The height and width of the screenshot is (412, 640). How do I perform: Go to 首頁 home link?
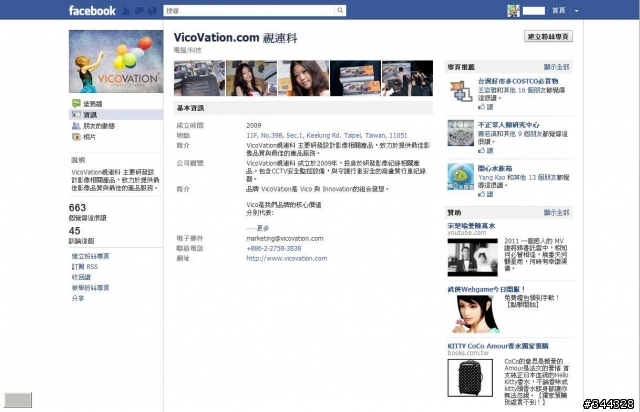pyautogui.click(x=558, y=11)
